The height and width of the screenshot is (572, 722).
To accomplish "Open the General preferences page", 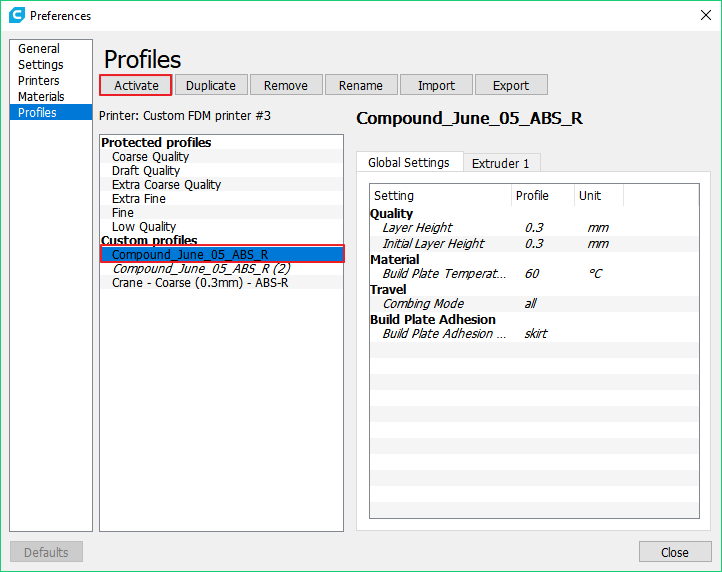I will [39, 49].
